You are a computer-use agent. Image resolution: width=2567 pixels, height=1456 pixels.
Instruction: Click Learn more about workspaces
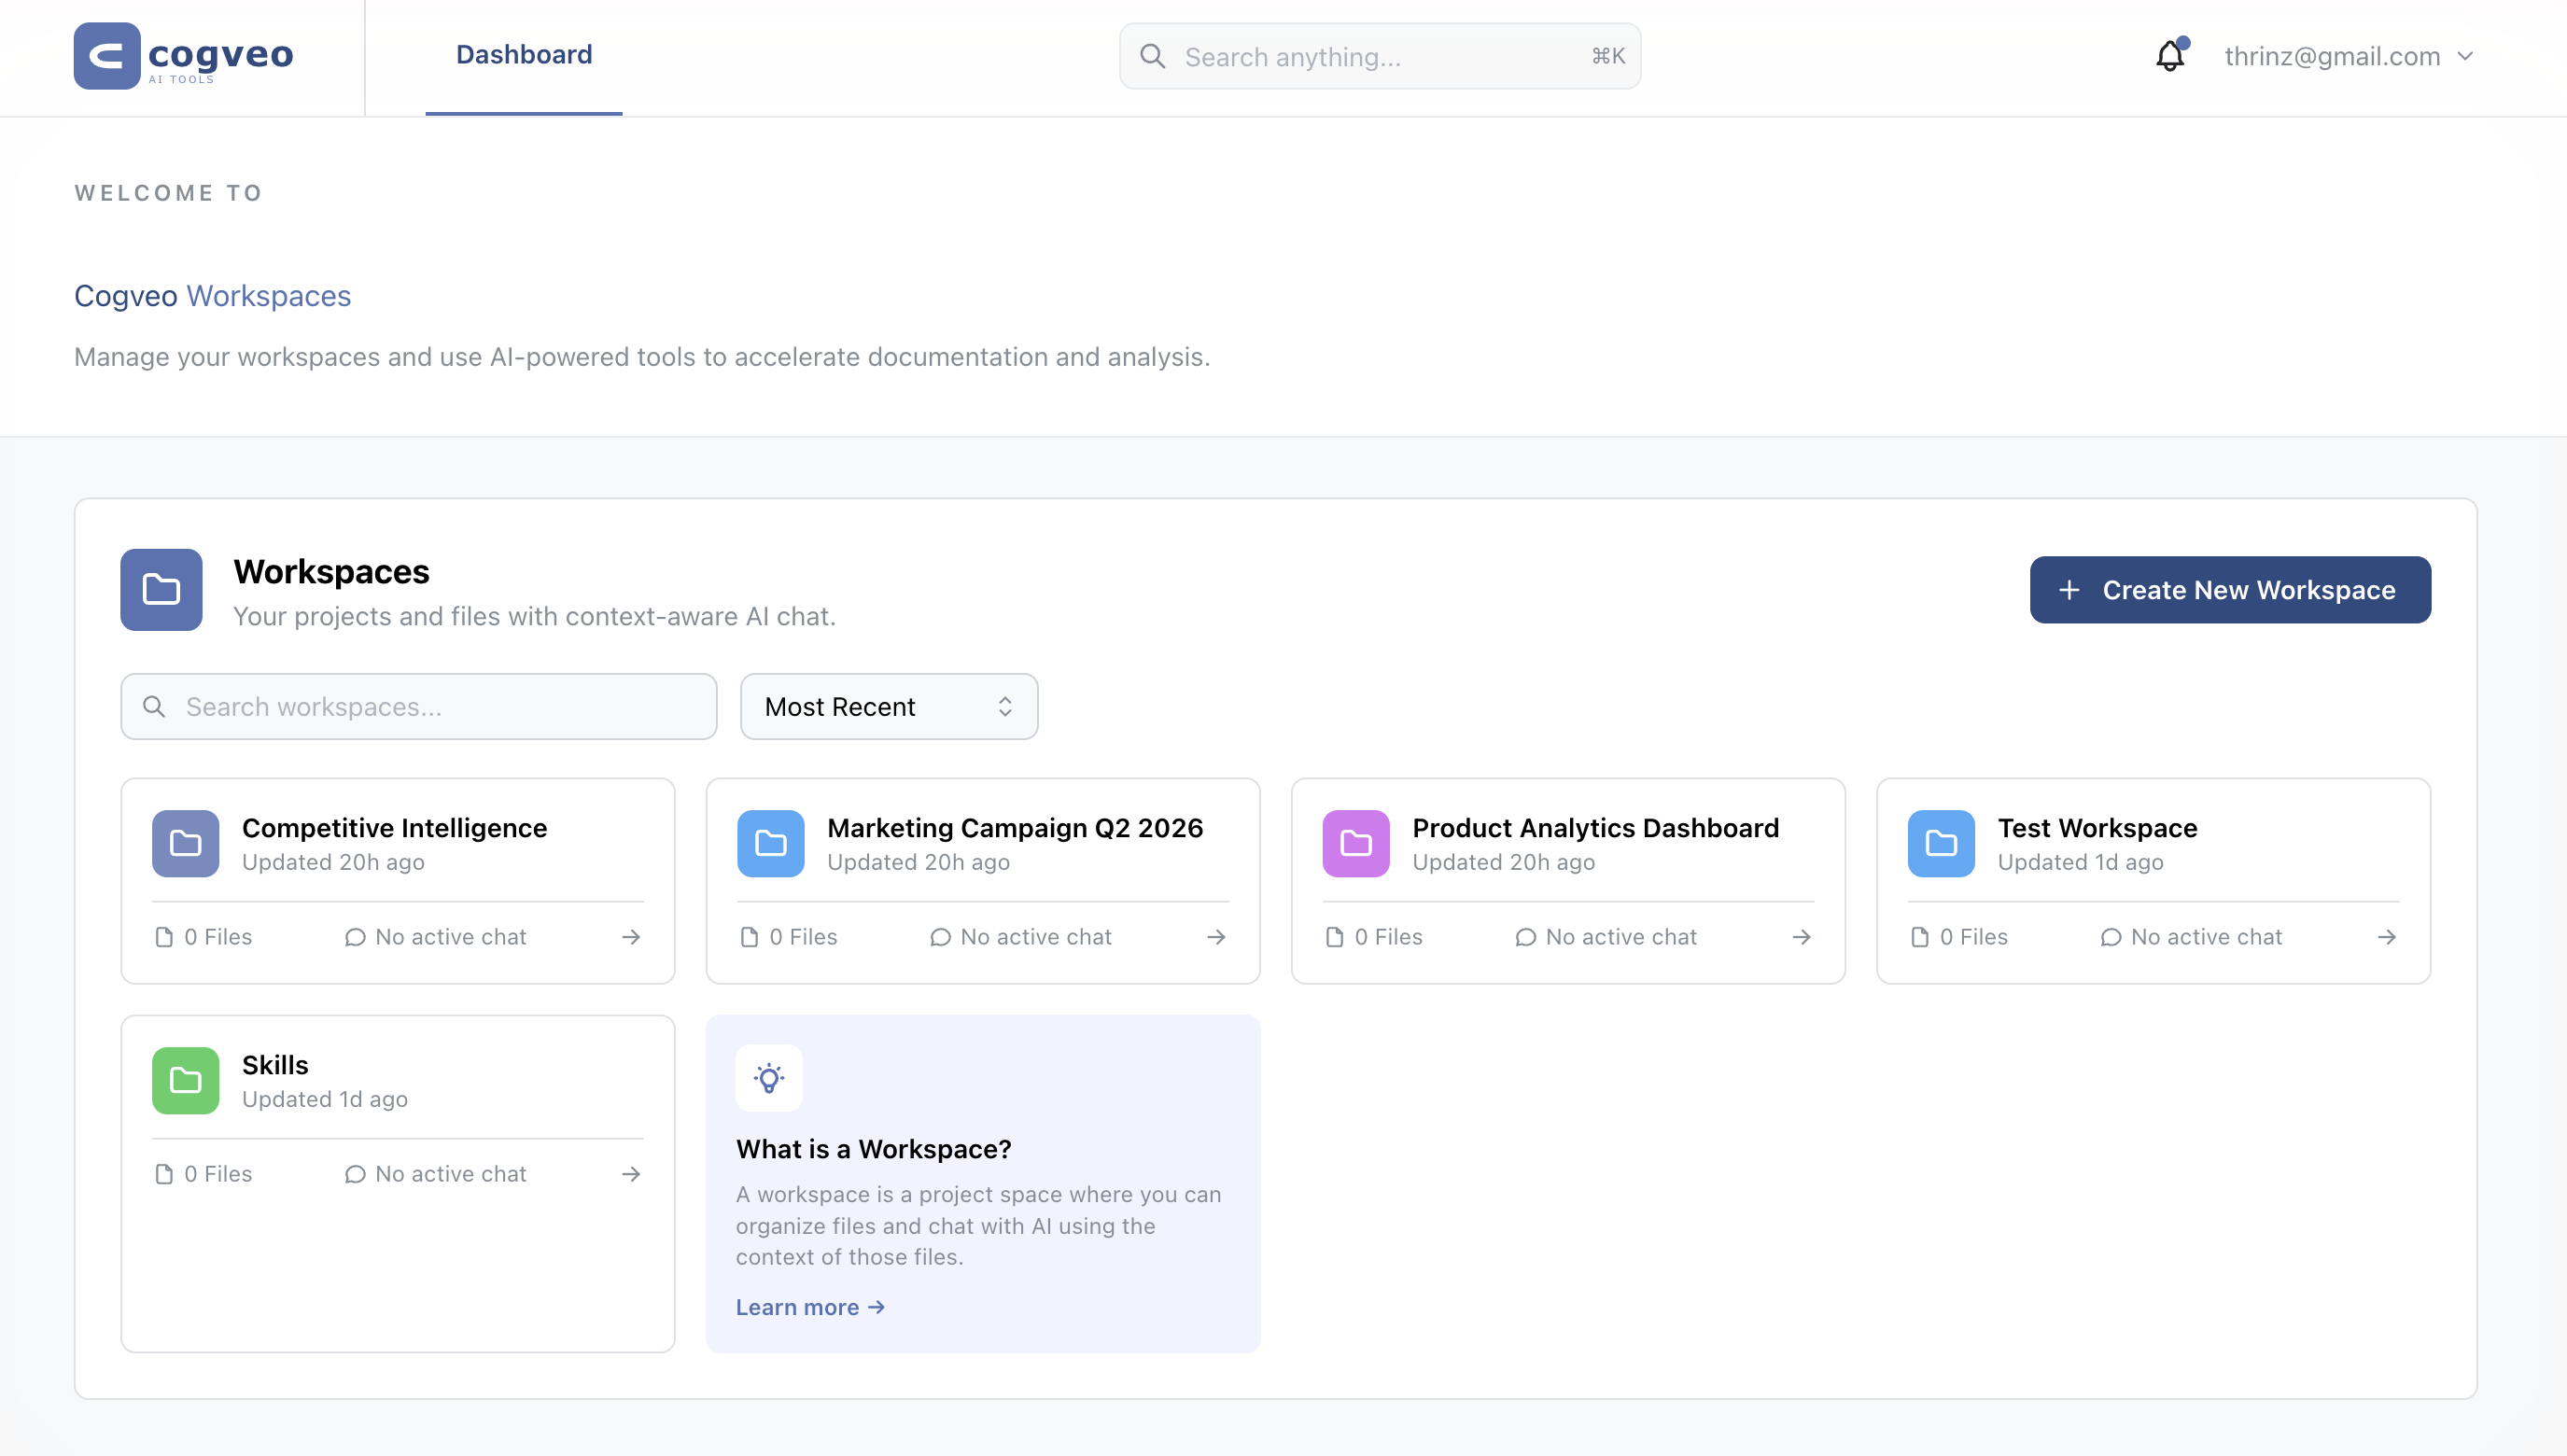tap(809, 1306)
